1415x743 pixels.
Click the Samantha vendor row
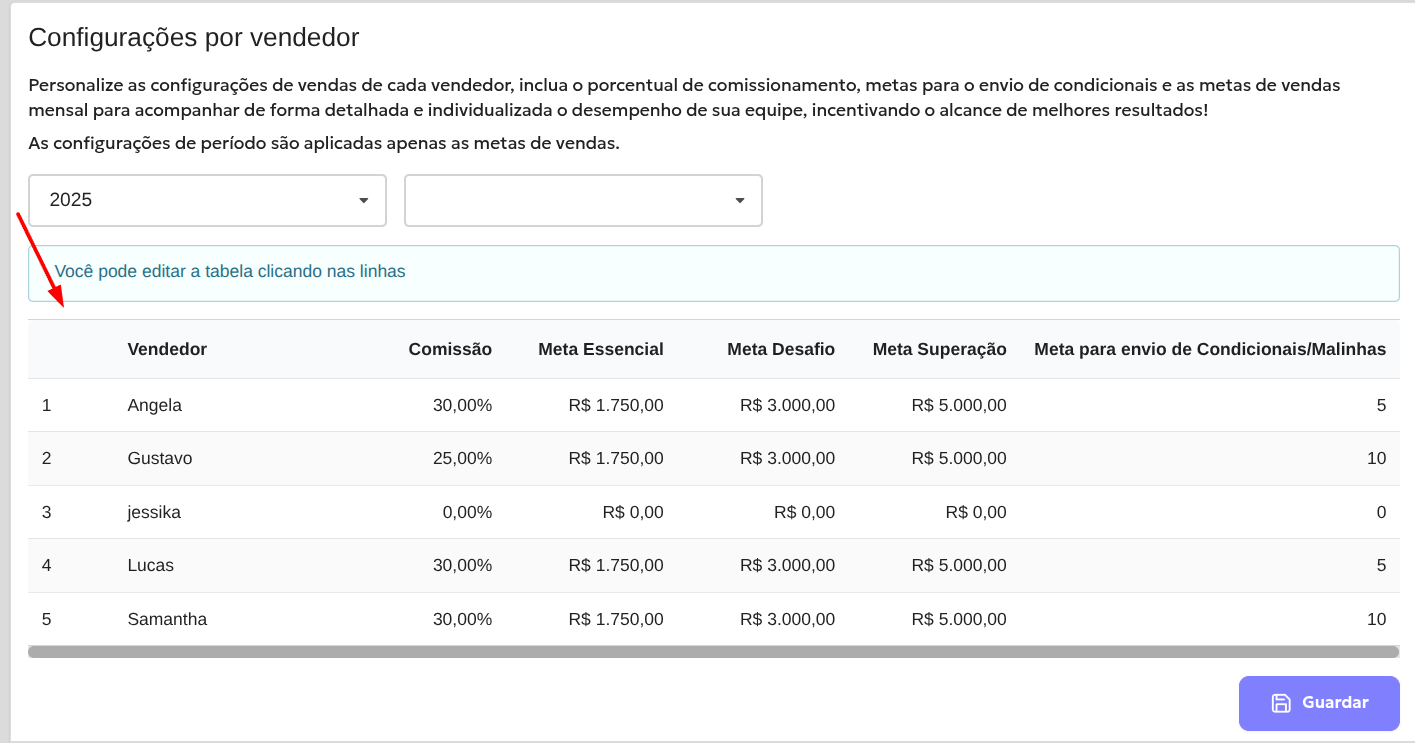click(x=167, y=619)
